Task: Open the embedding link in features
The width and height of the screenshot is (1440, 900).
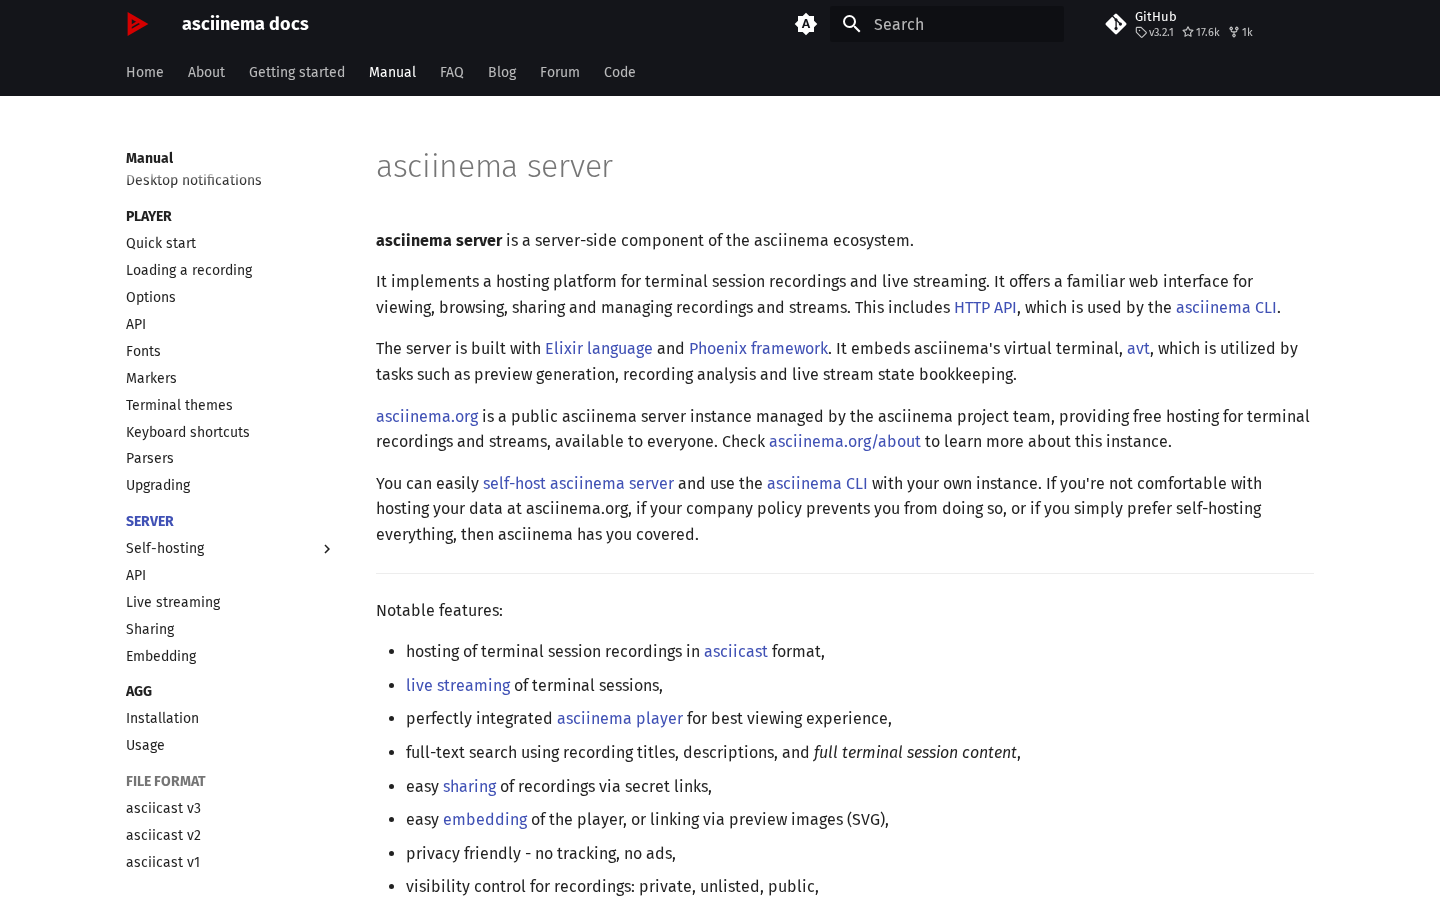Action: click(x=485, y=819)
